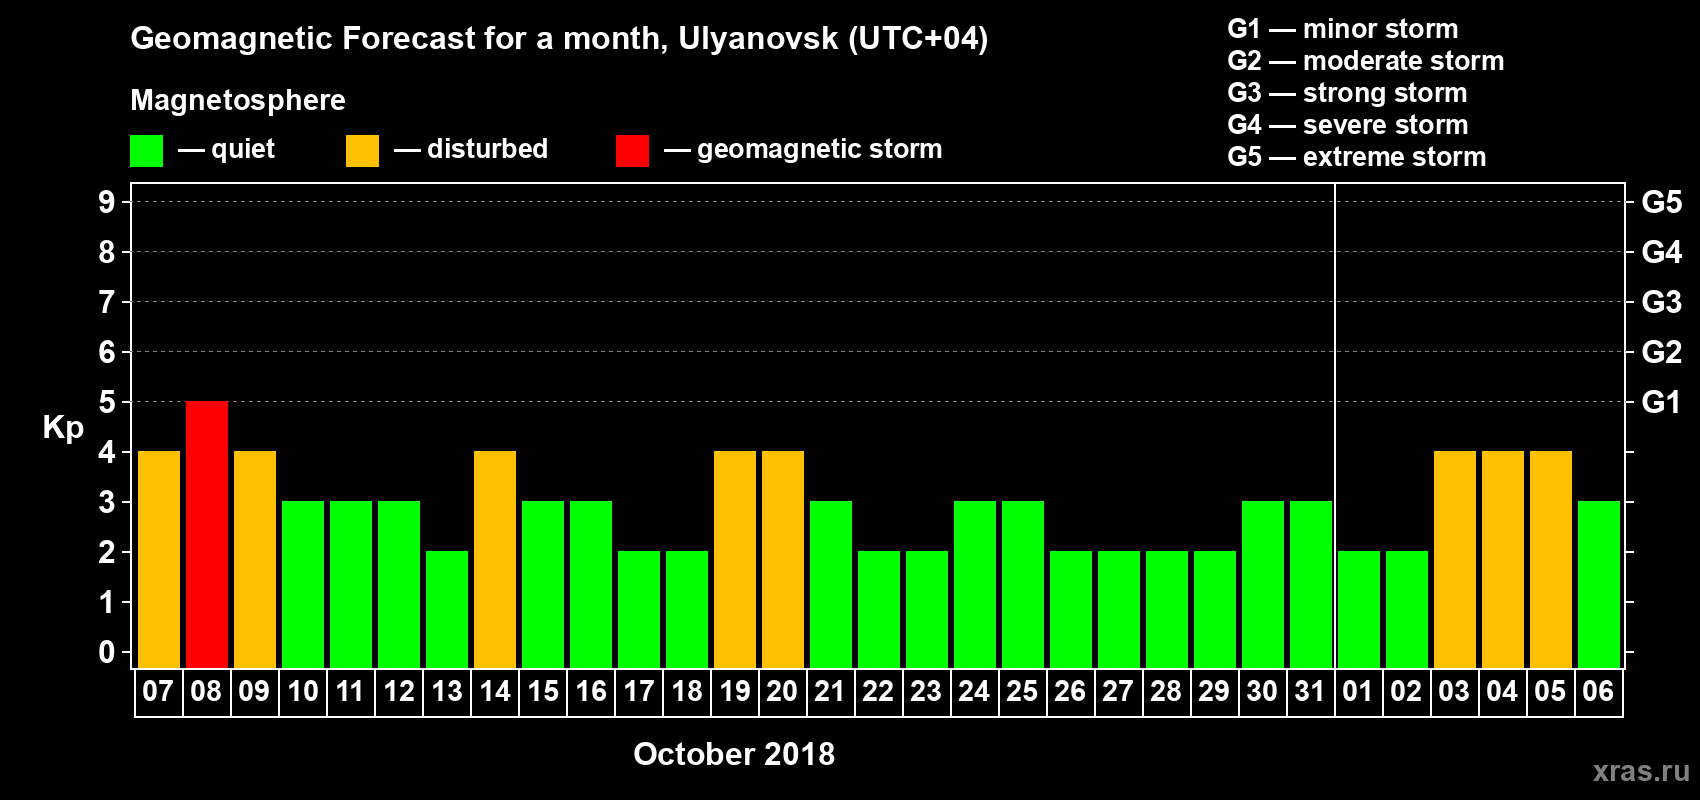
Task: Click the green bar for date 24
Action: 975,584
